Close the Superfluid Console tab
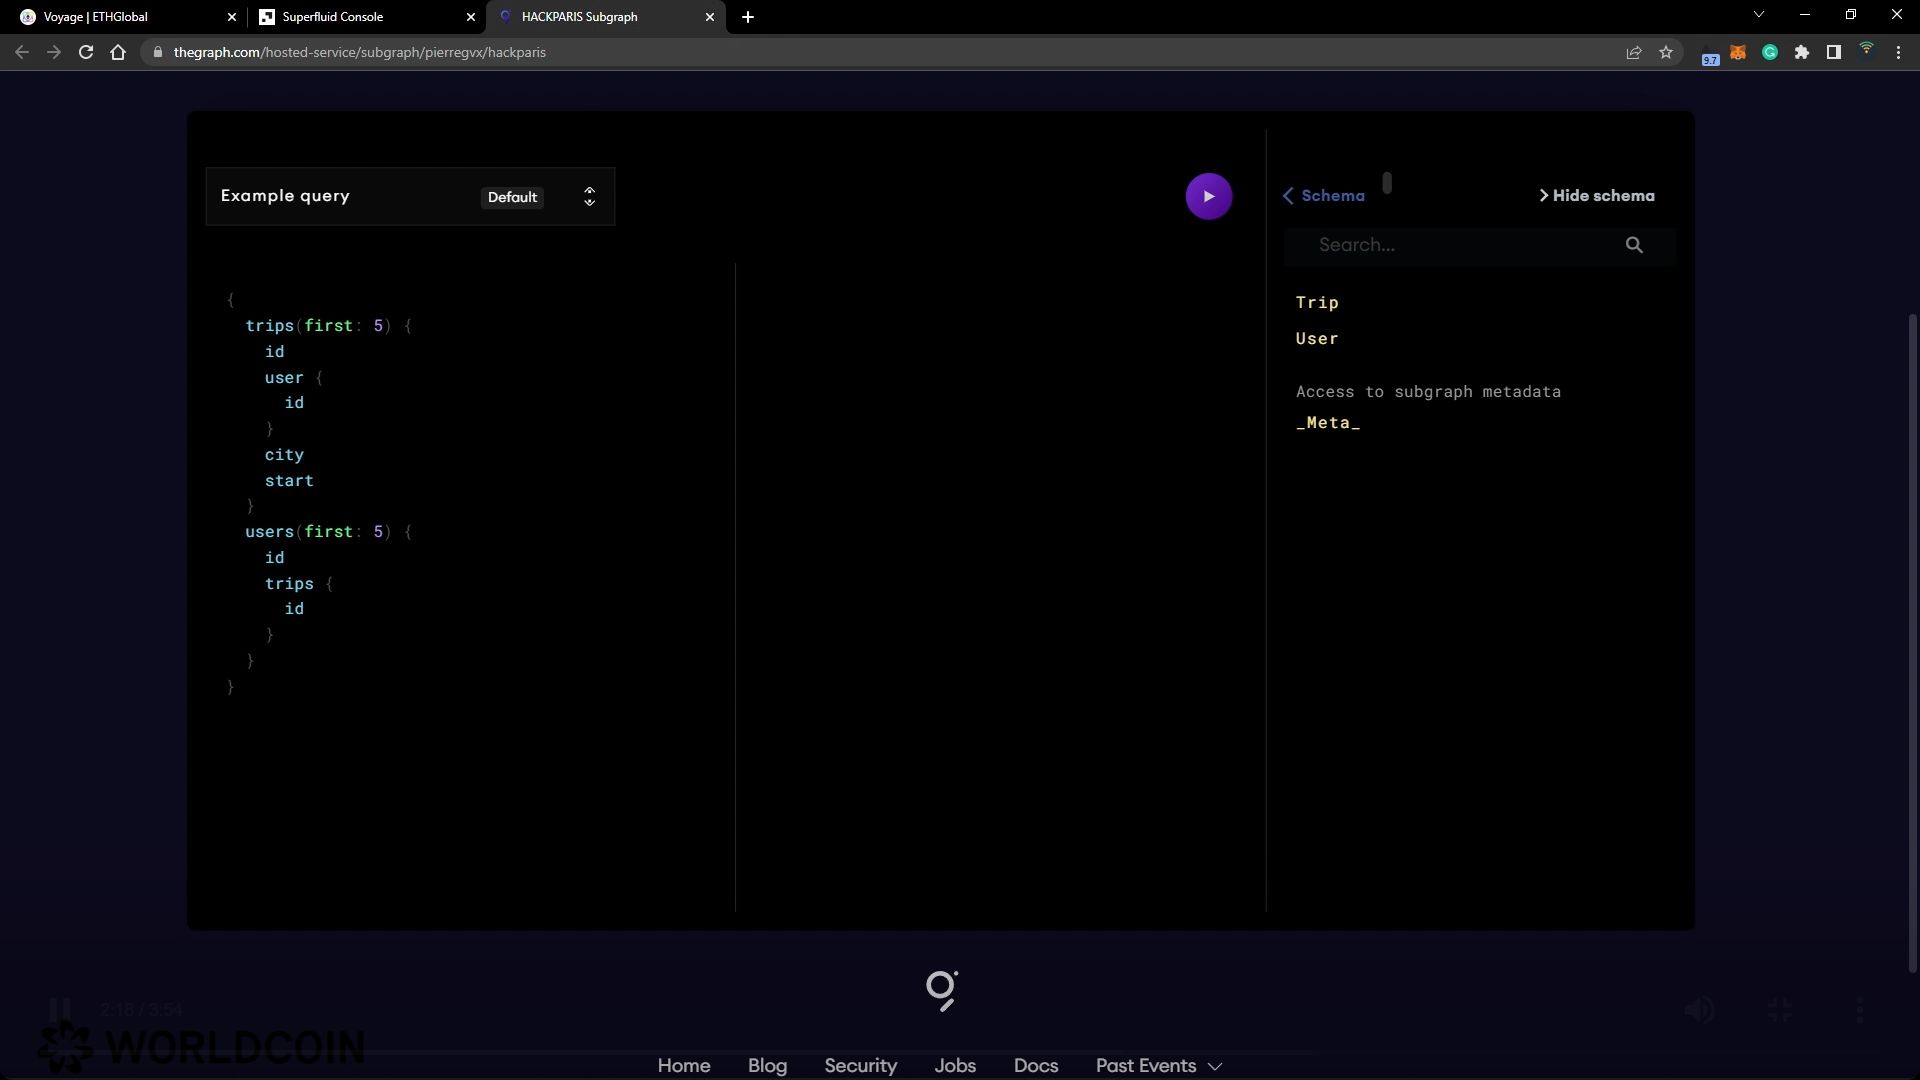1920x1080 pixels. (471, 17)
